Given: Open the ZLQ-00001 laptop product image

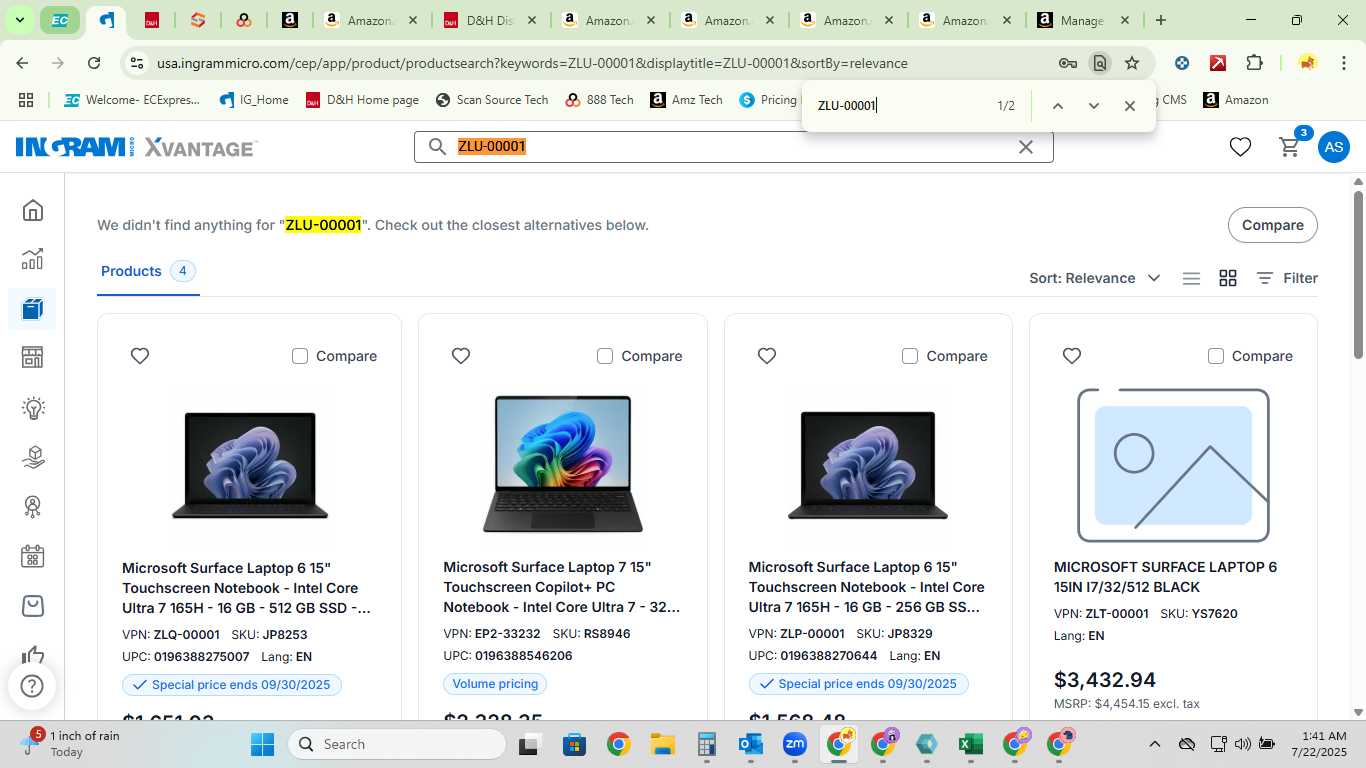Looking at the screenshot, I should tap(250, 464).
